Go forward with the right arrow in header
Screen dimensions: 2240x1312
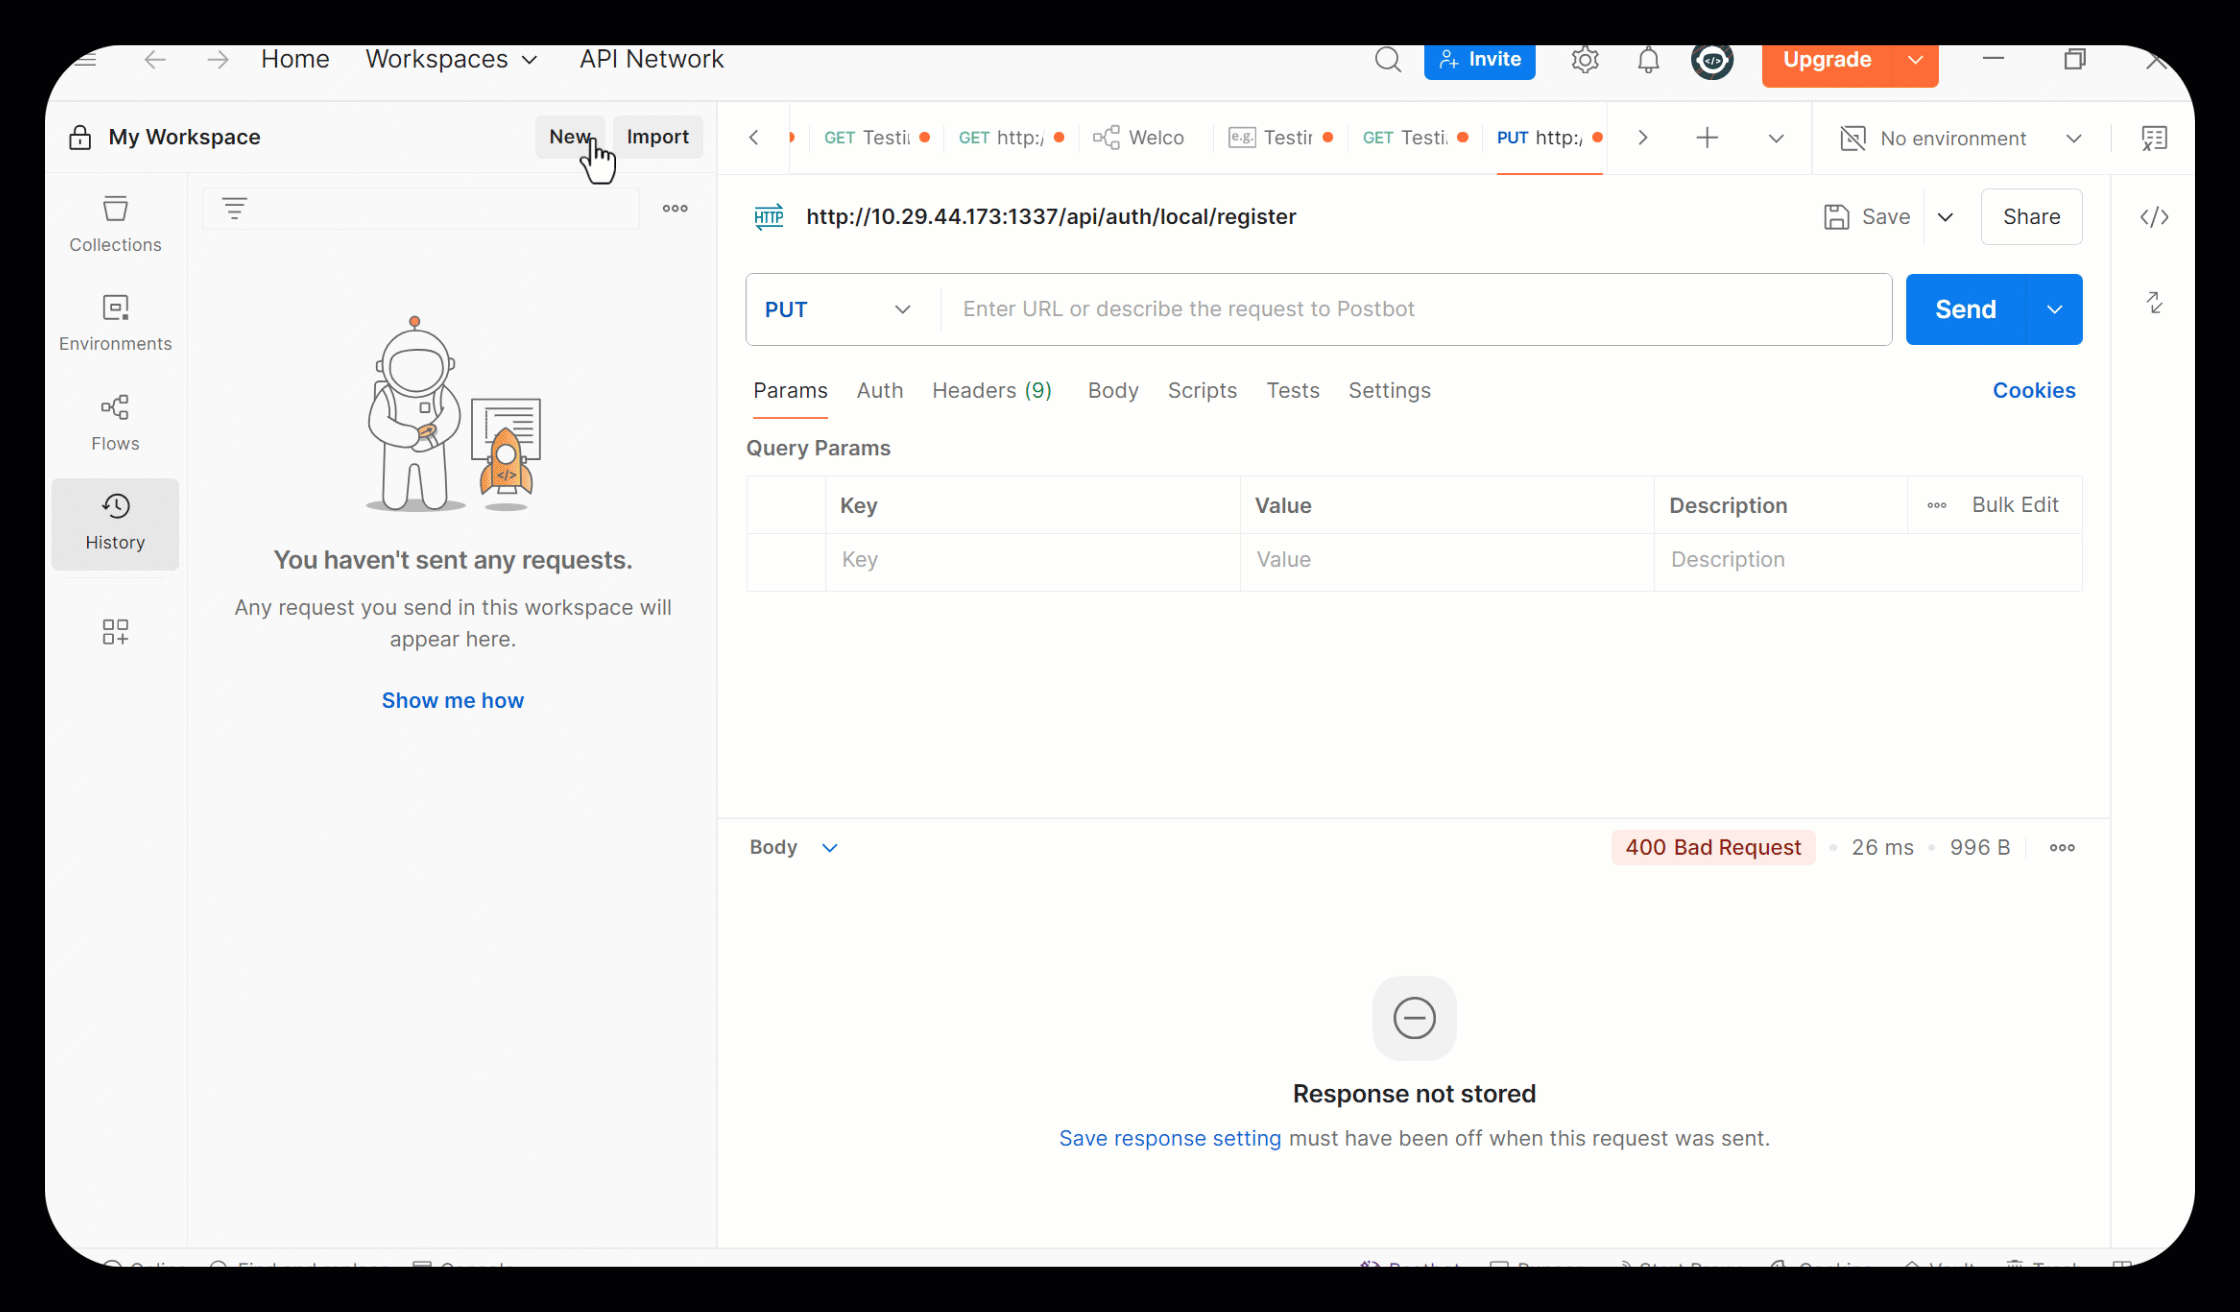217,59
